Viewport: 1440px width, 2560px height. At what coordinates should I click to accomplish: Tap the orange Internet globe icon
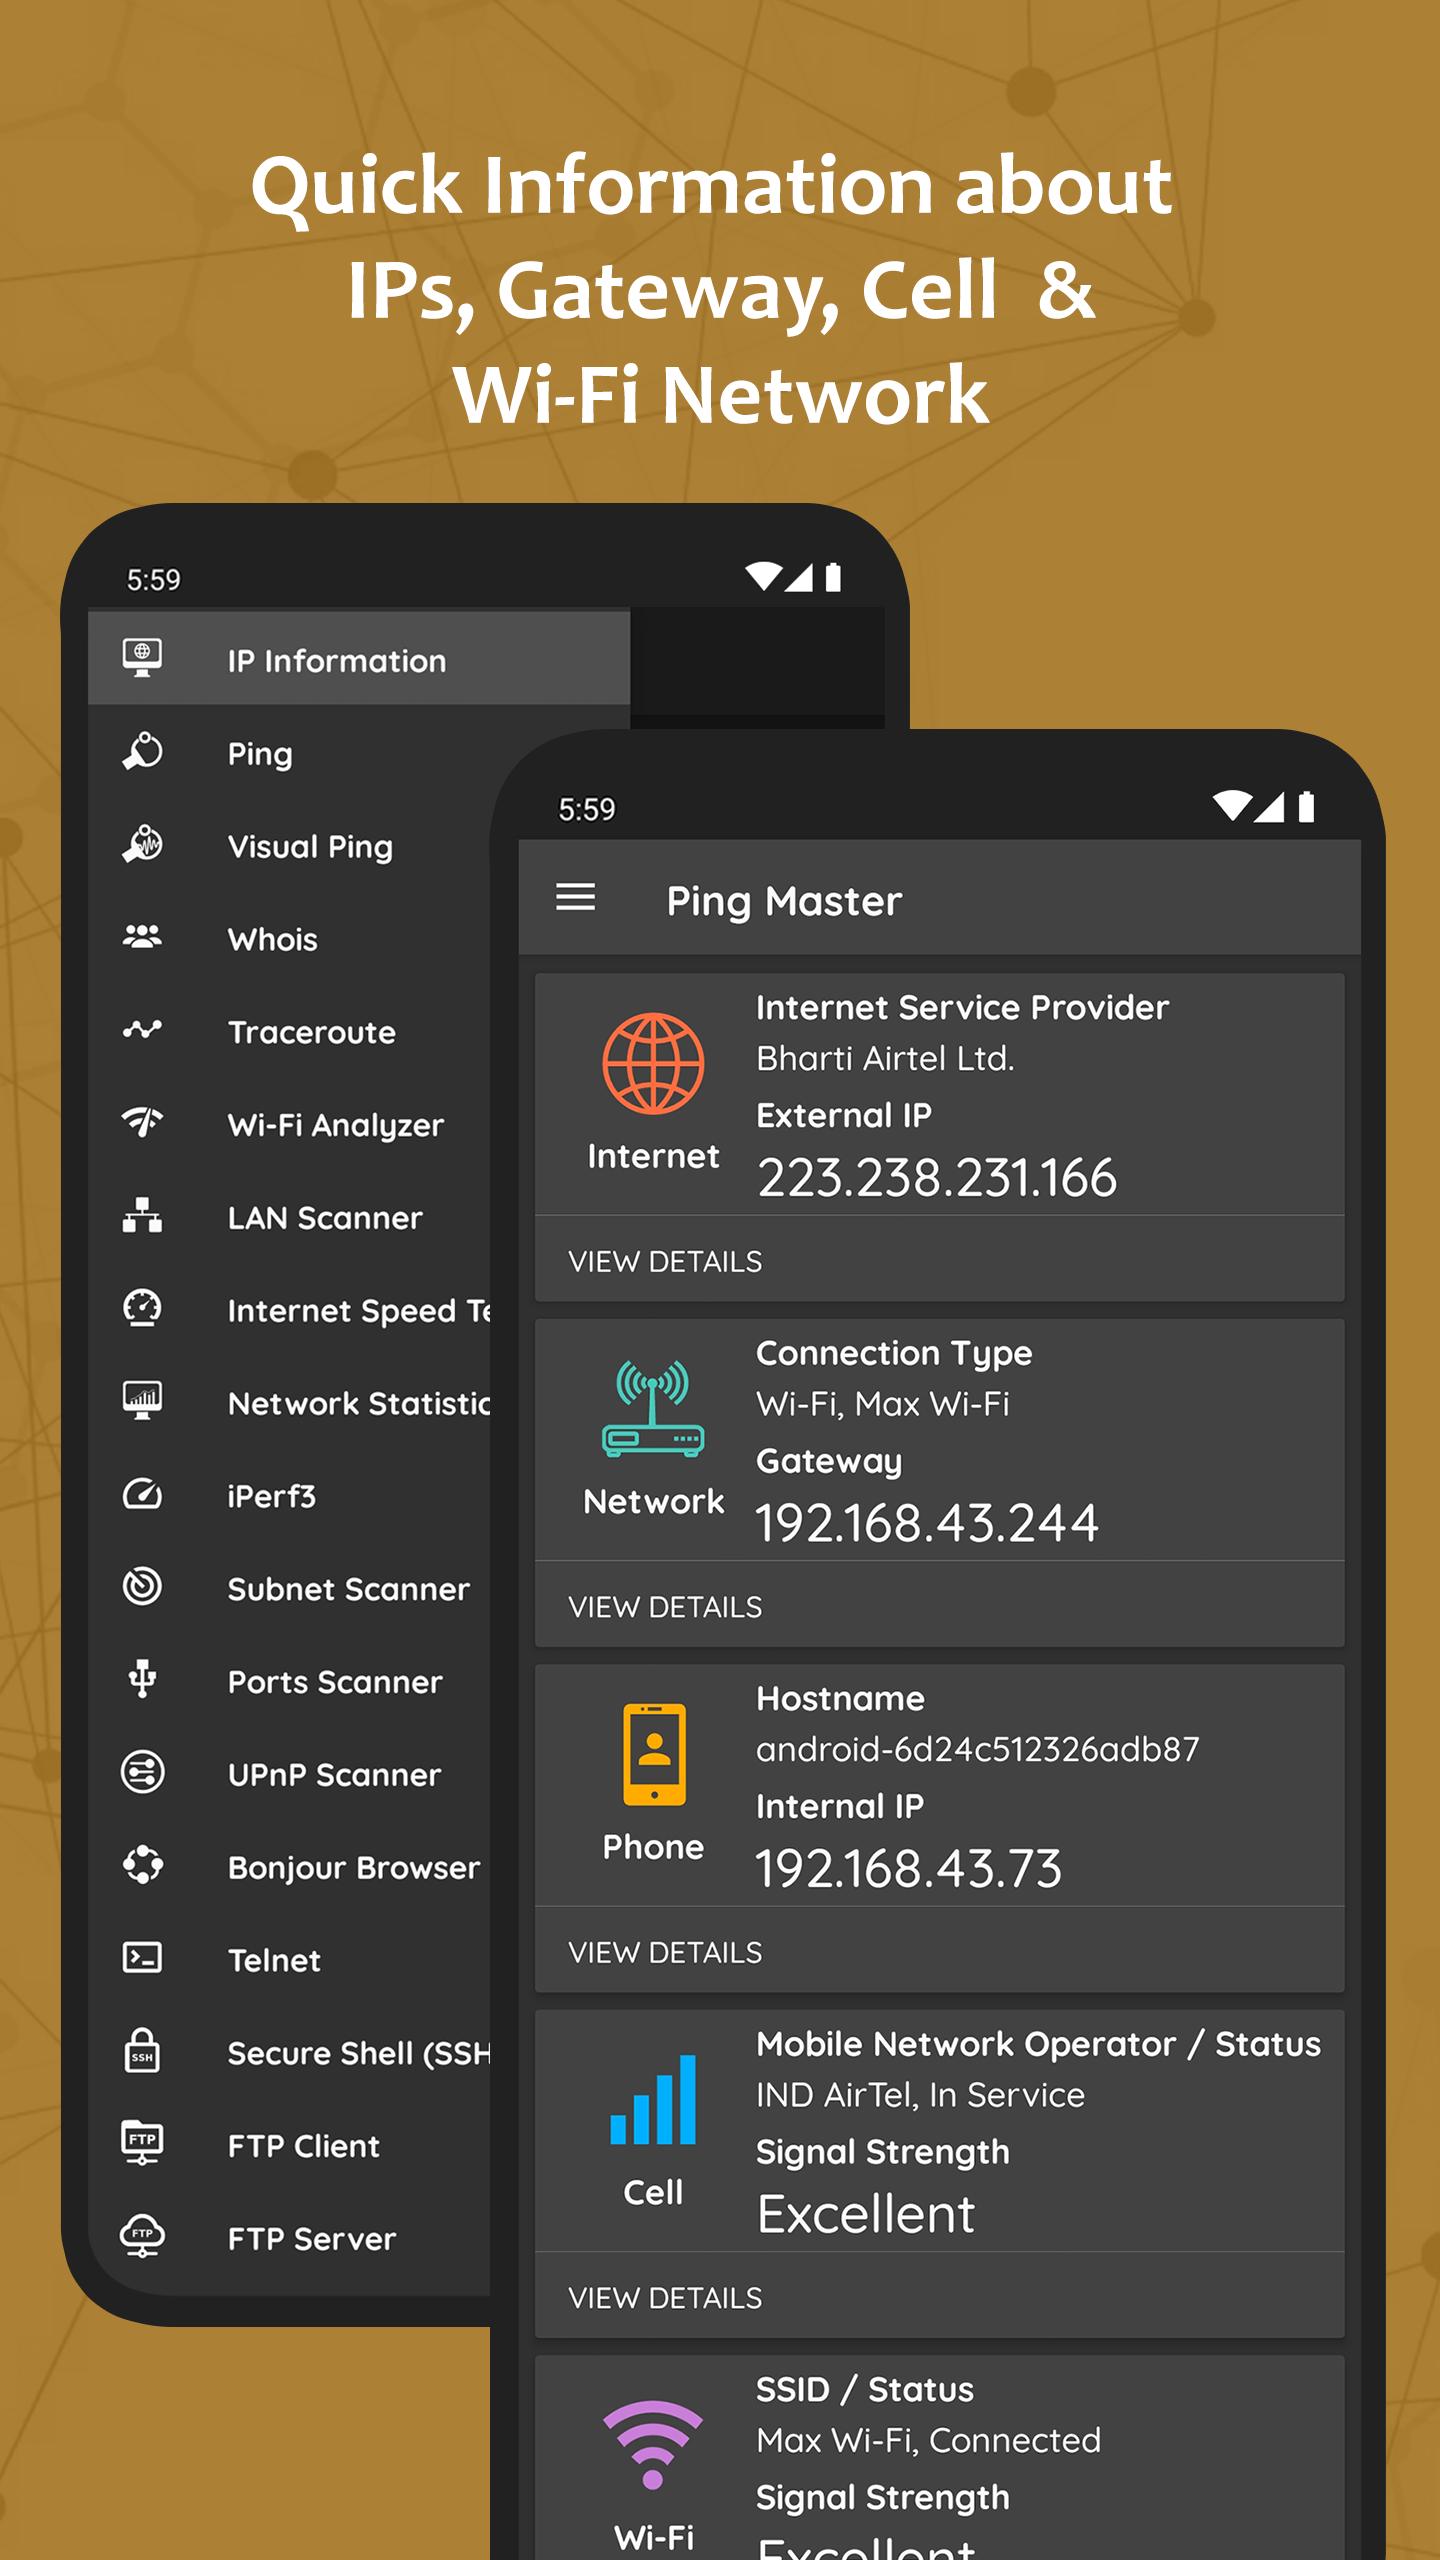[x=653, y=1063]
